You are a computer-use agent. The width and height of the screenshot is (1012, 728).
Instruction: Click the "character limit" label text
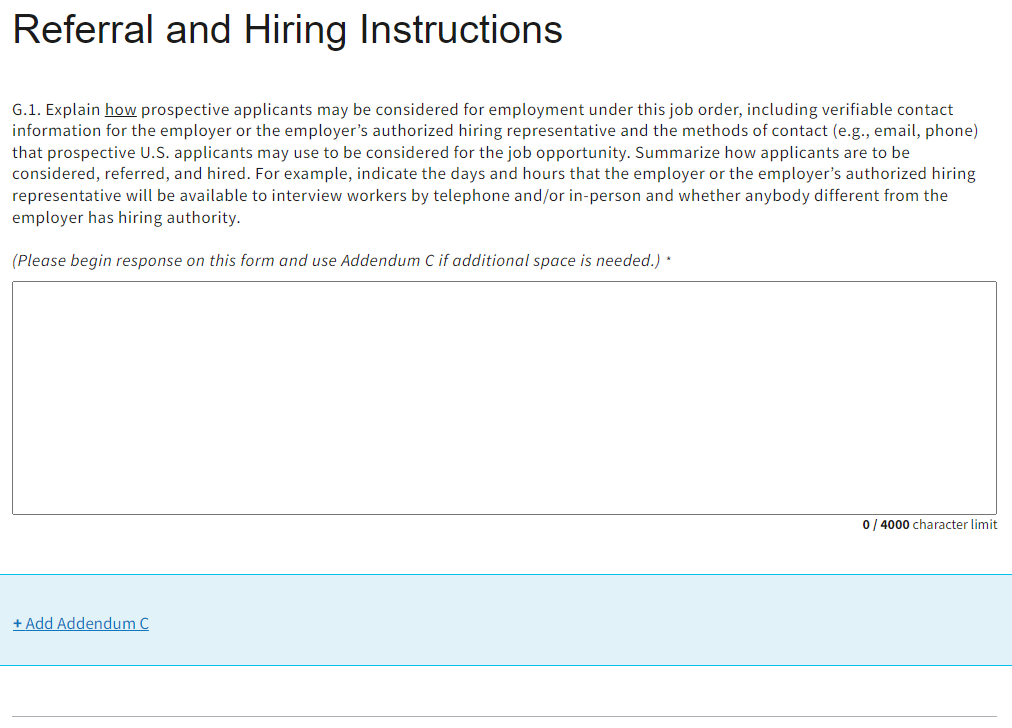pos(955,525)
